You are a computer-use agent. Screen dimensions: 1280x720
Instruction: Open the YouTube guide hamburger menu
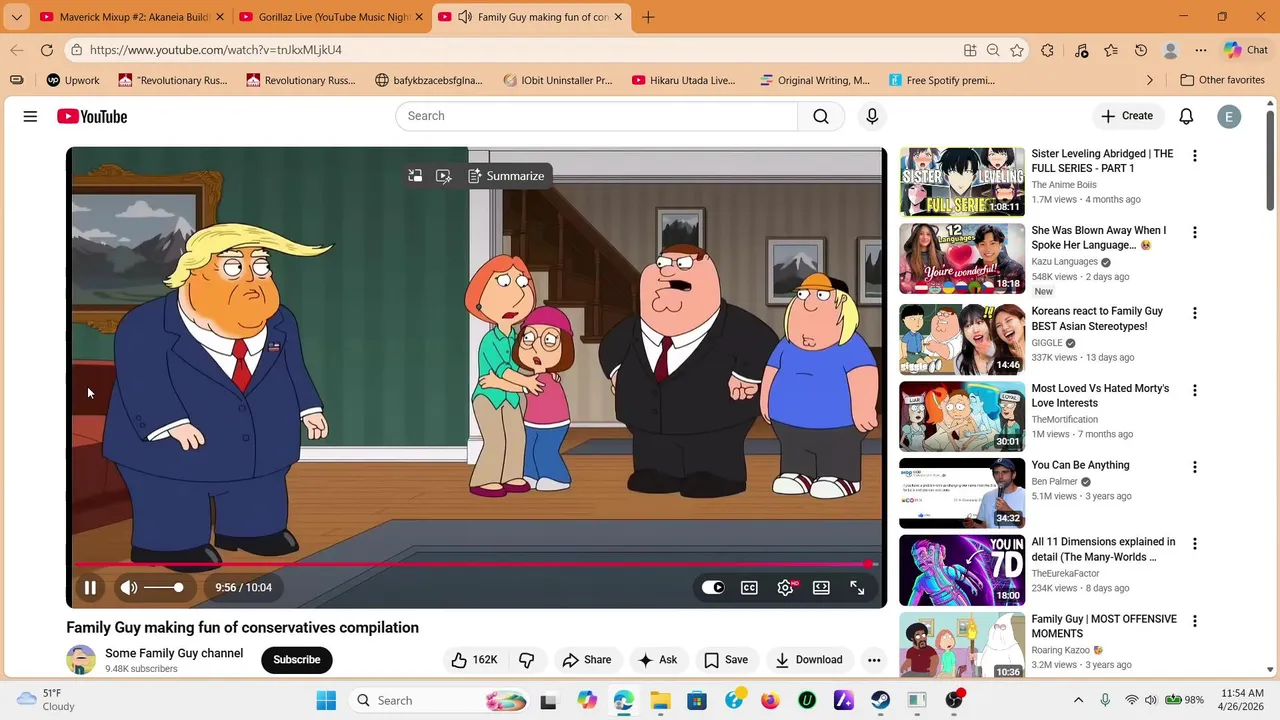pyautogui.click(x=30, y=117)
